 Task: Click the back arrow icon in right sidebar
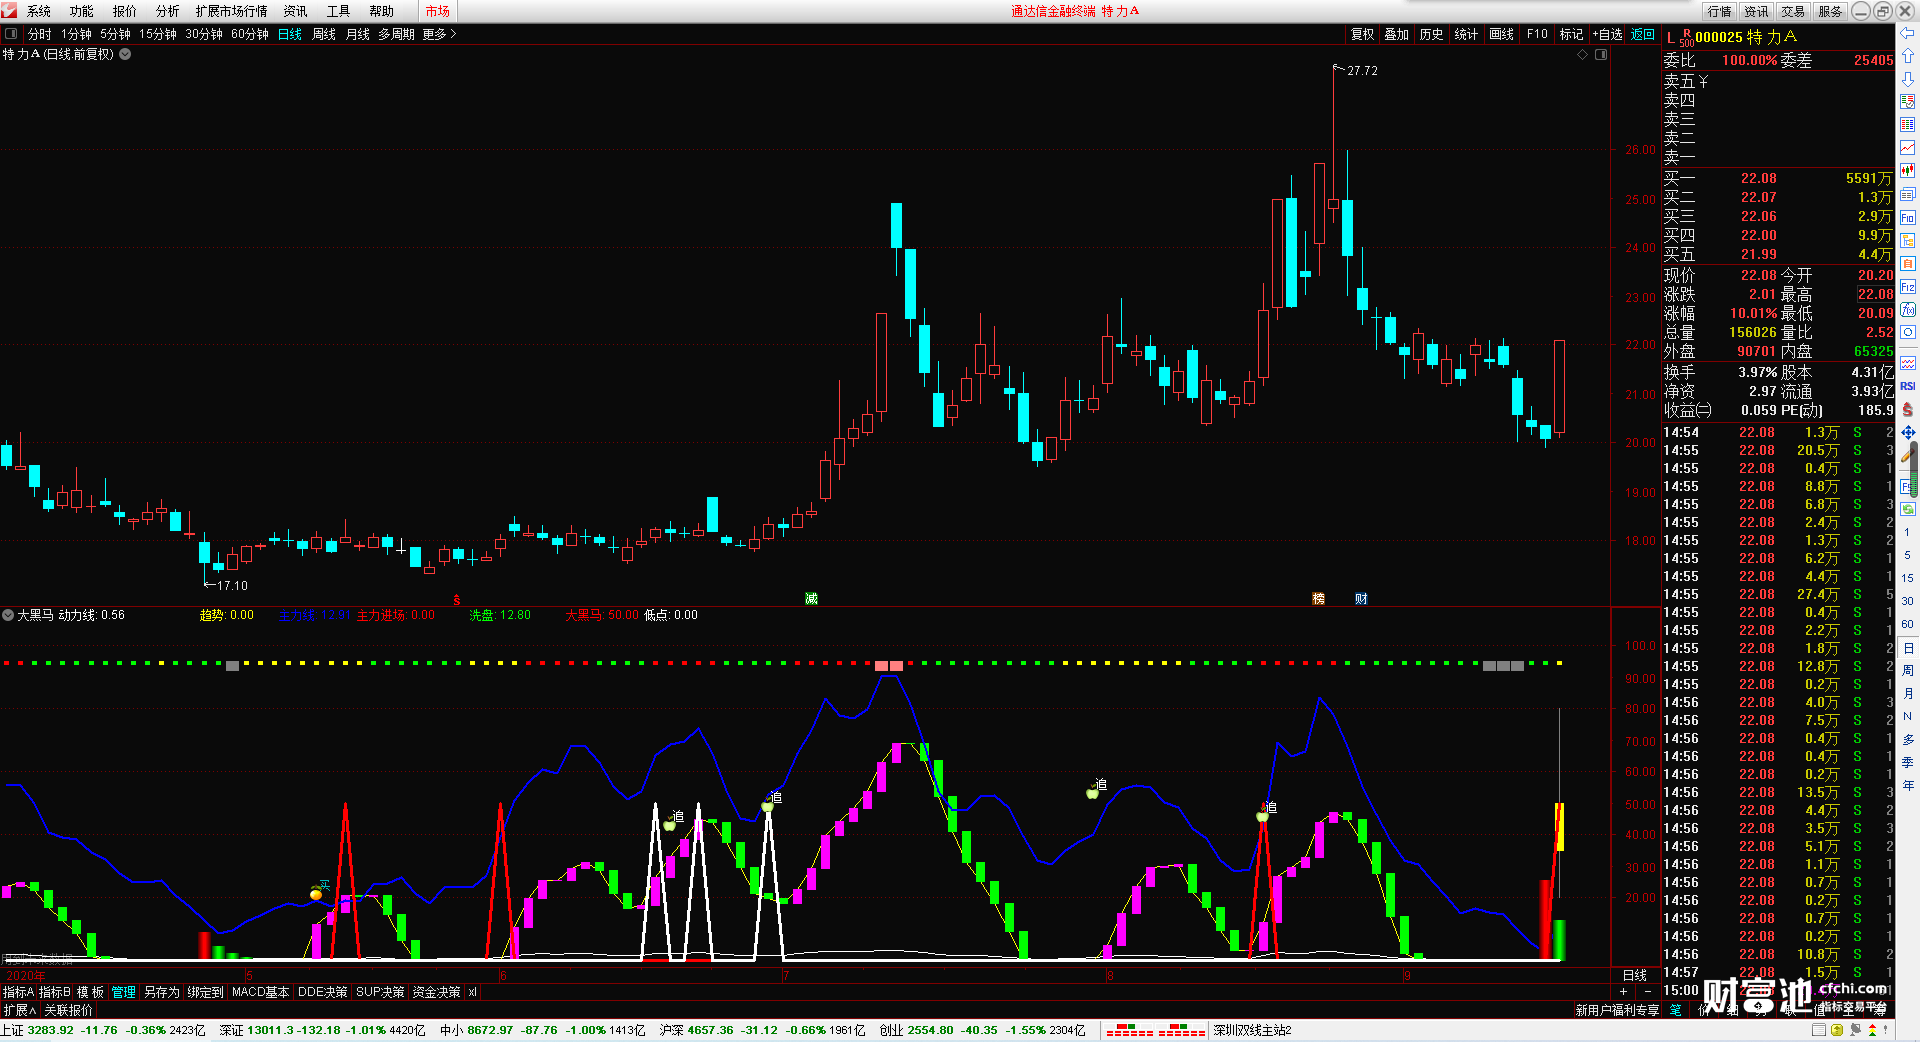coord(1908,33)
